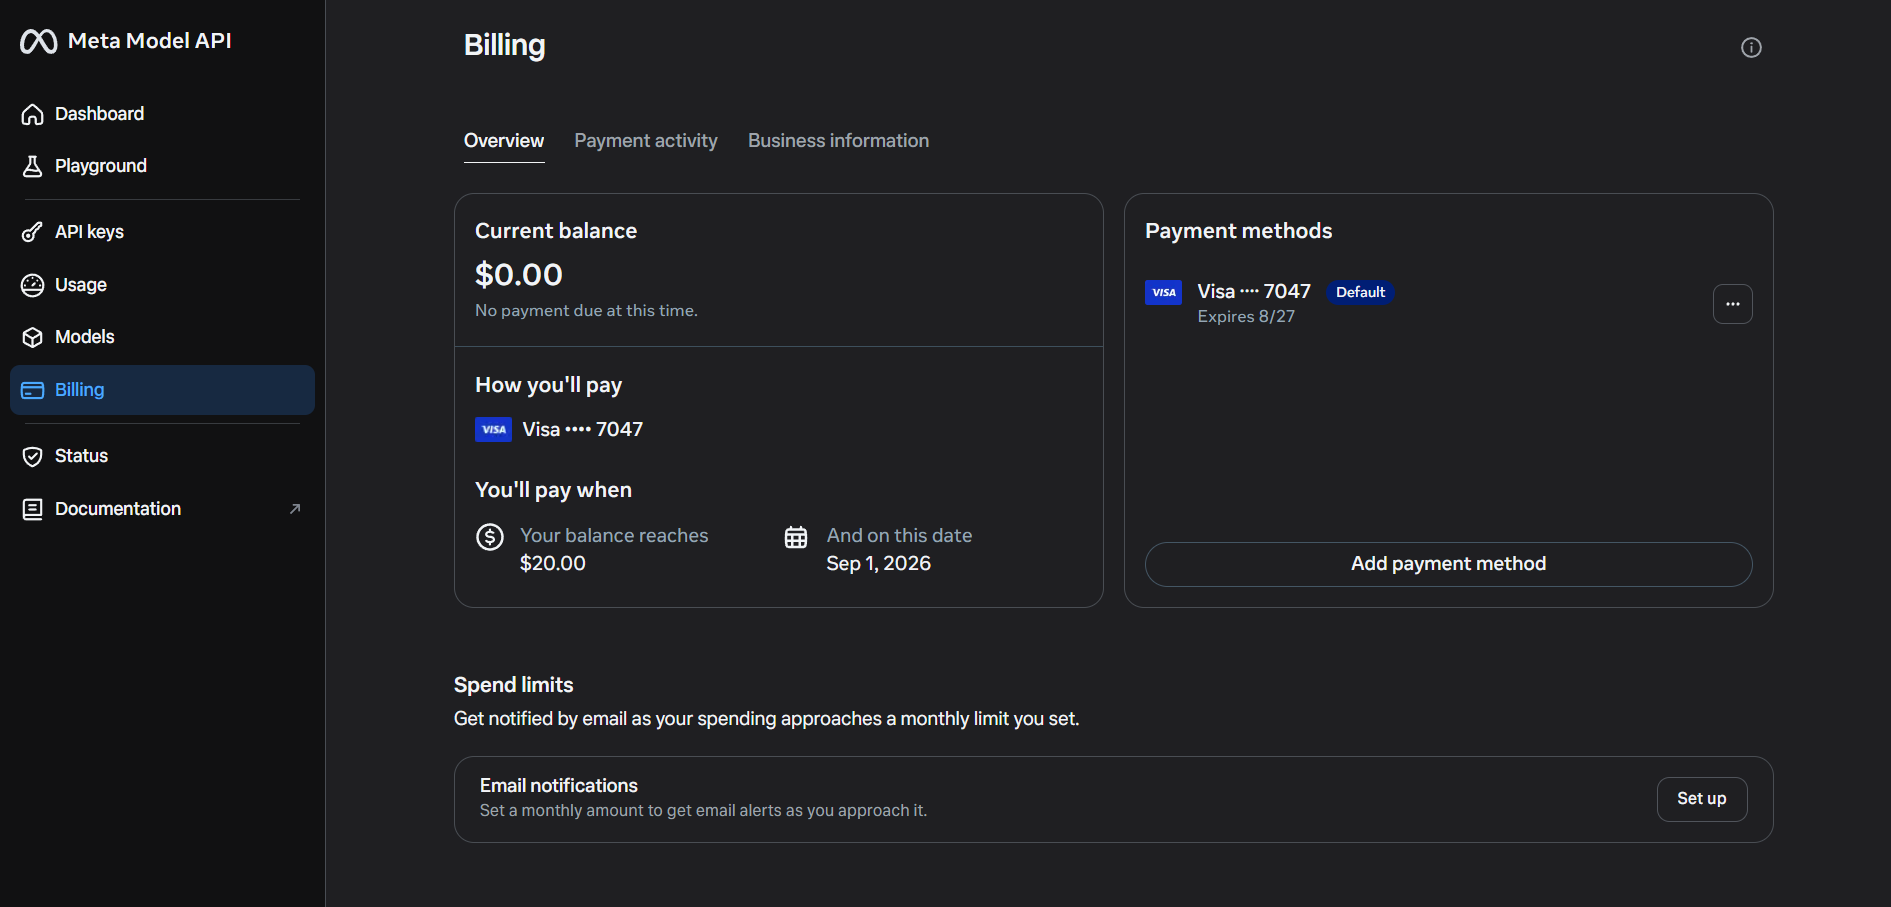1891x907 pixels.
Task: Click the Meta Model API title
Action: click(150, 41)
